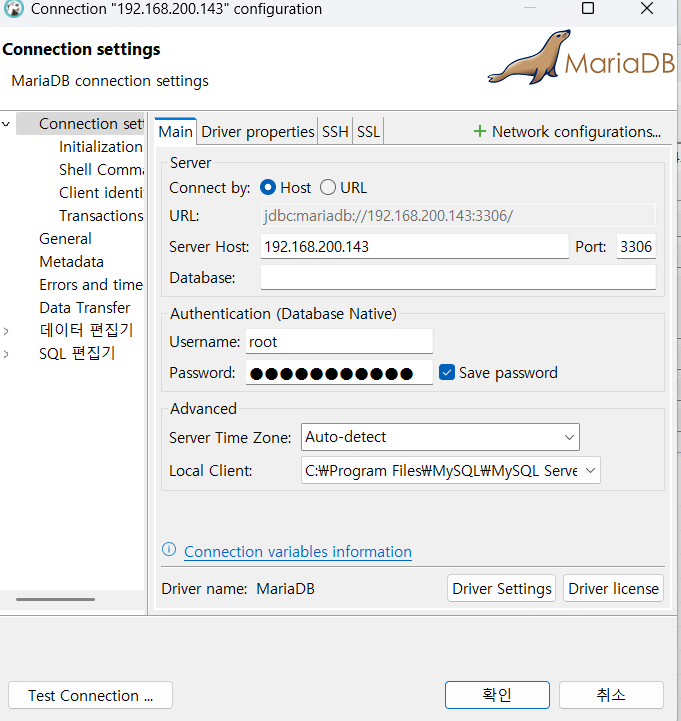Viewport: 681px width, 721px height.
Task: Click the Test Connection button
Action: (x=91, y=695)
